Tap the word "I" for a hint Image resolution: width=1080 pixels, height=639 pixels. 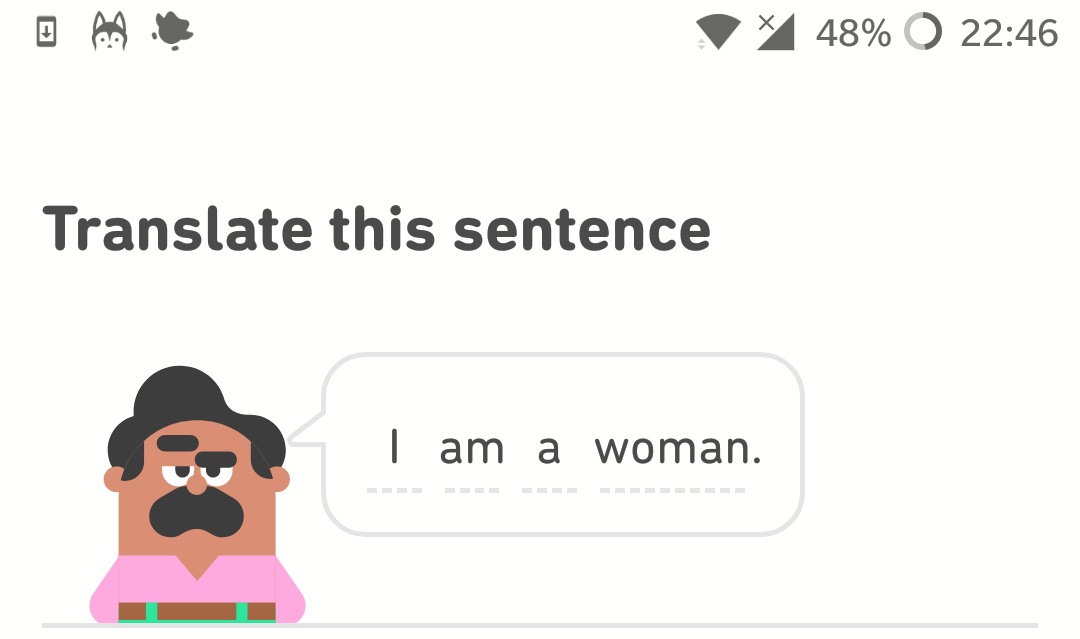click(395, 448)
